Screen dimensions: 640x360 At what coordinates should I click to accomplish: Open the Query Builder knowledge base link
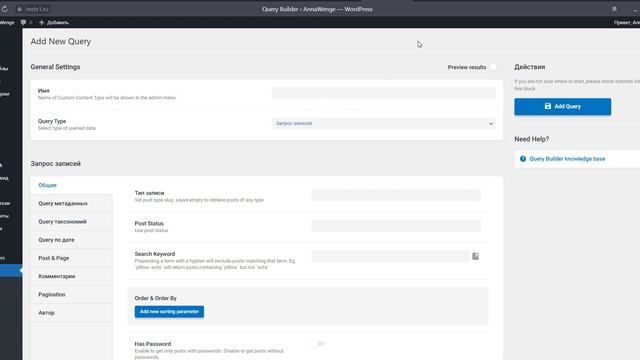[x=567, y=159]
